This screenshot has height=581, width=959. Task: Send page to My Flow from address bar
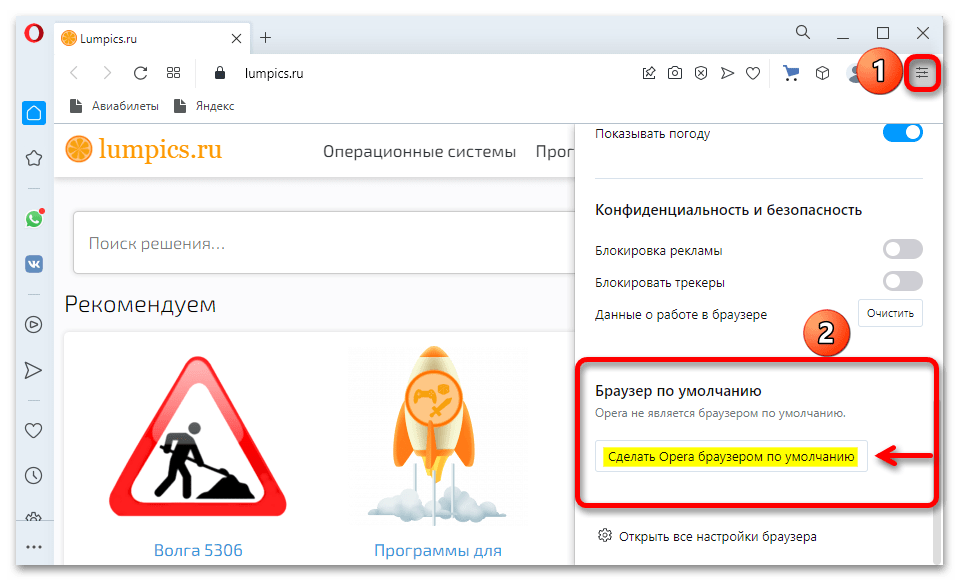tap(727, 73)
